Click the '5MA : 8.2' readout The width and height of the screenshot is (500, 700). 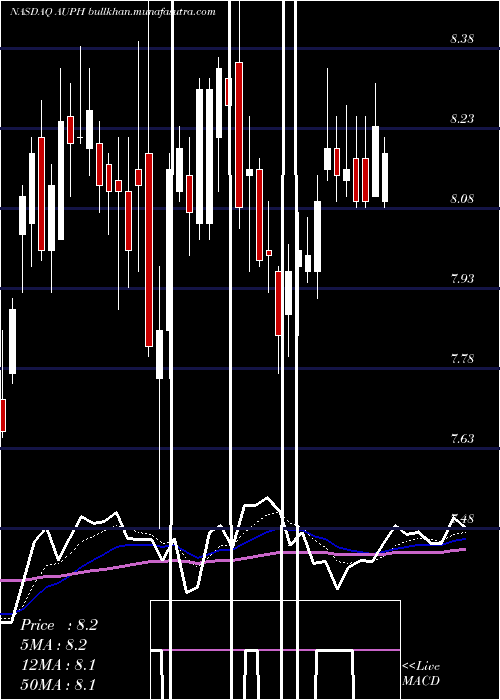pos(54,645)
